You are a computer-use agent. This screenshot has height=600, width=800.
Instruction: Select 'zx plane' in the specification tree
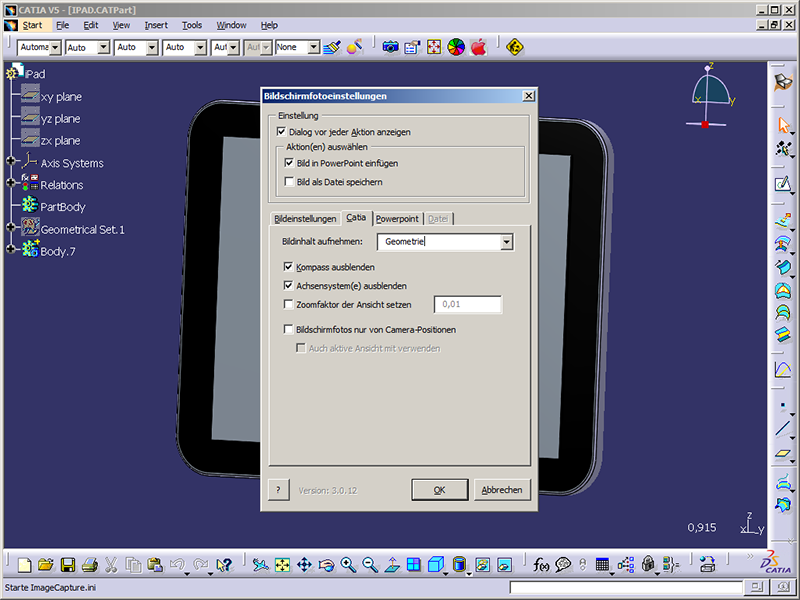60,141
